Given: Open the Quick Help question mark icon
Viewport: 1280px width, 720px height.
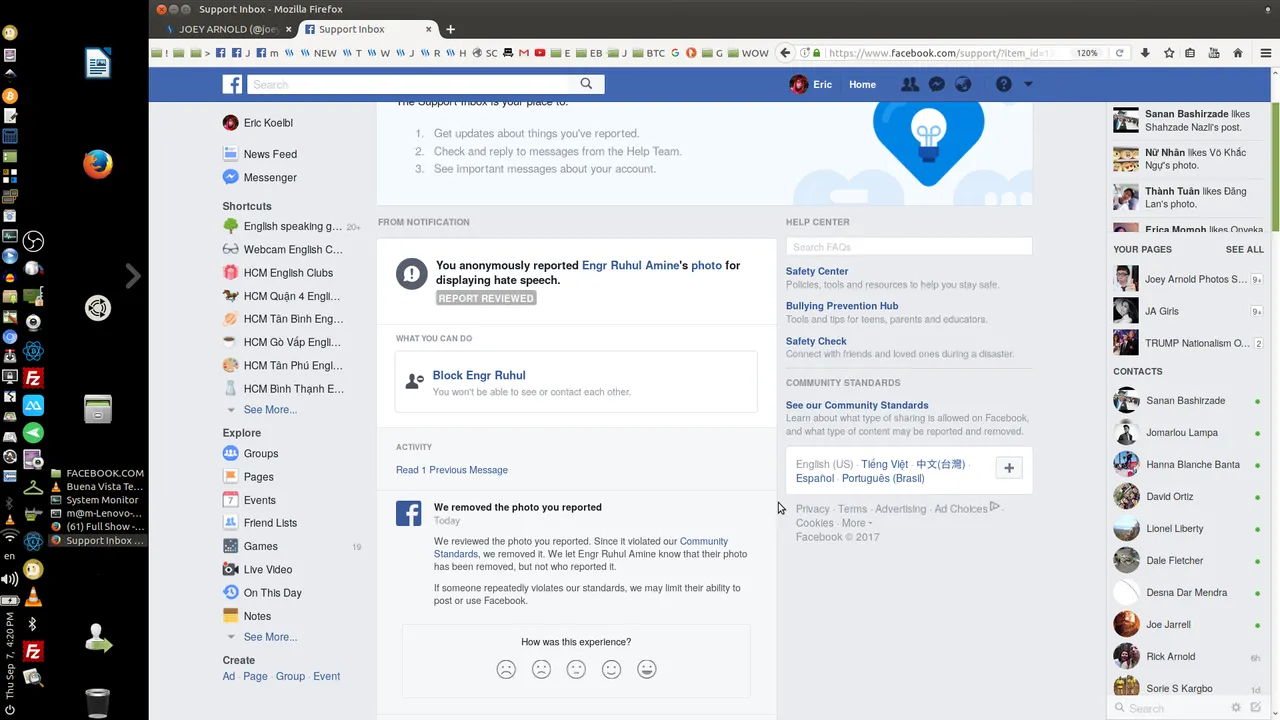Looking at the screenshot, I should click(x=1003, y=85).
